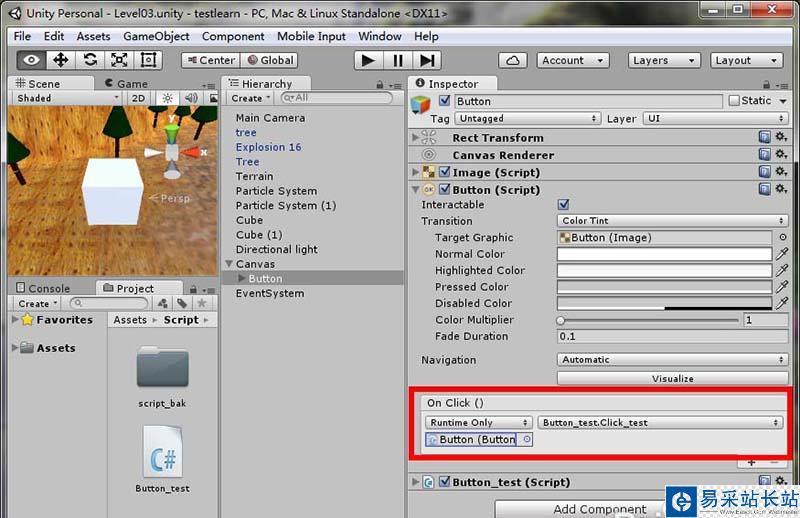Viewport: 800px width, 518px height.
Task: Open Rect Transform gear settings
Action: 781,136
